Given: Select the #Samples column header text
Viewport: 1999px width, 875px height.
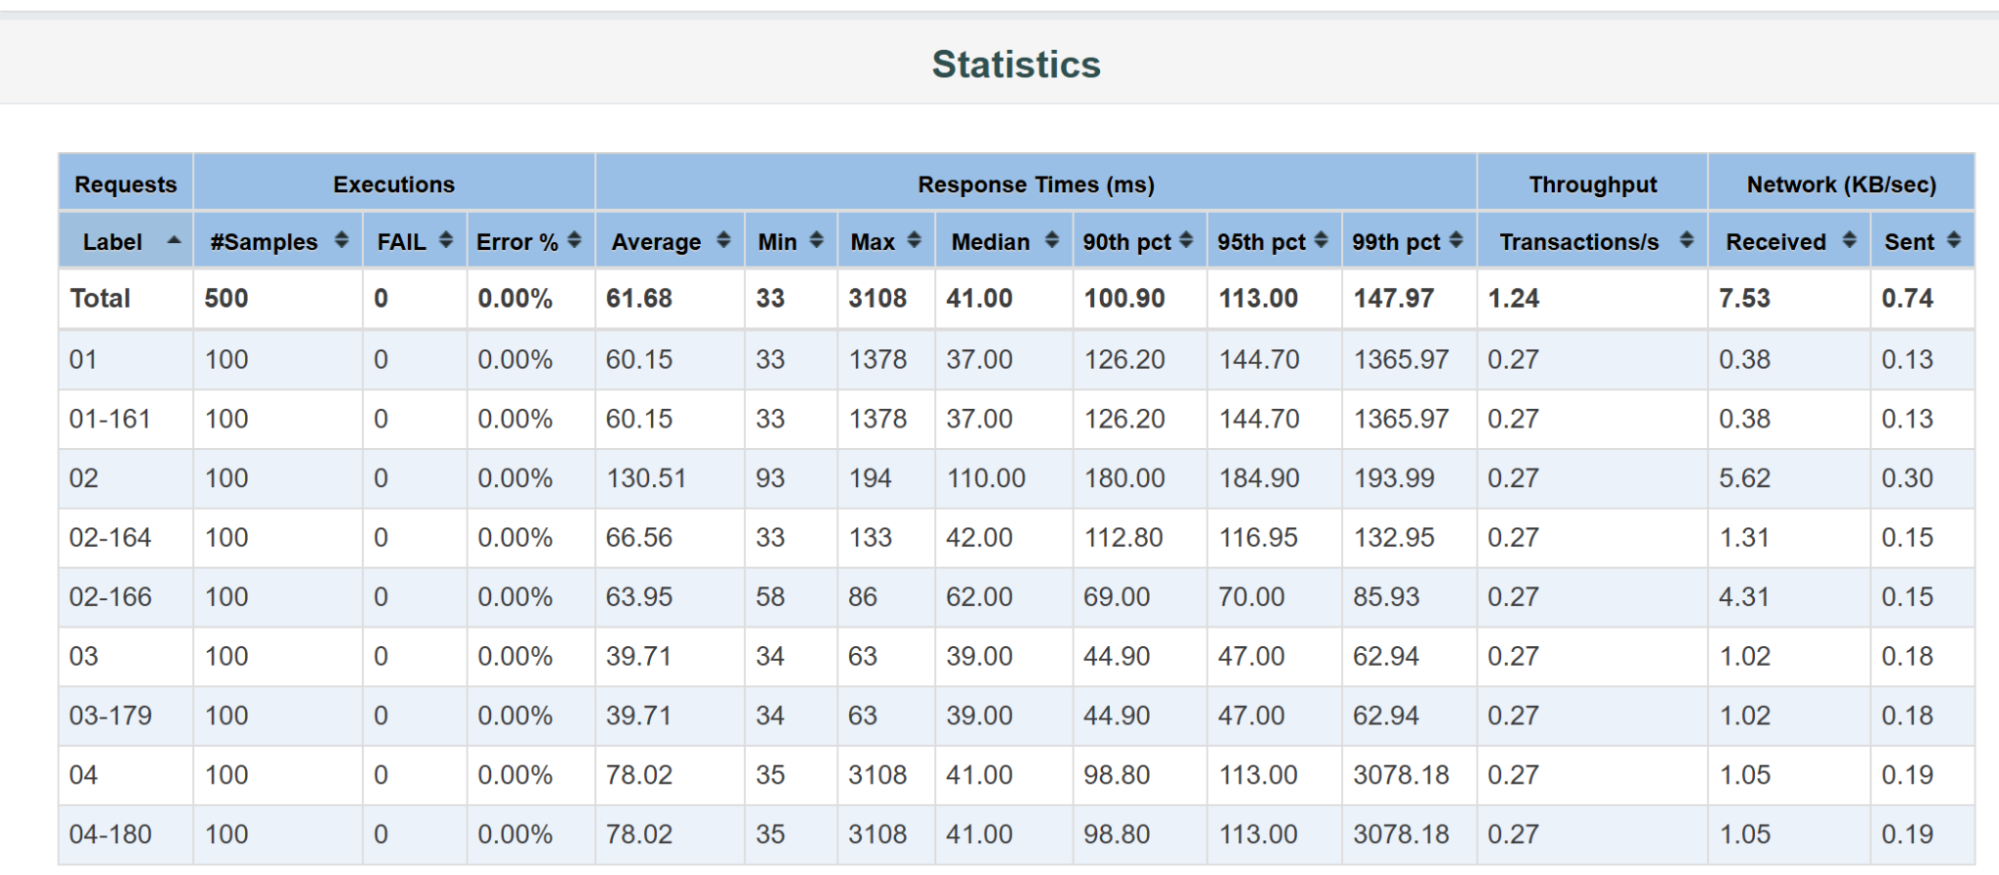Looking at the screenshot, I should point(264,242).
